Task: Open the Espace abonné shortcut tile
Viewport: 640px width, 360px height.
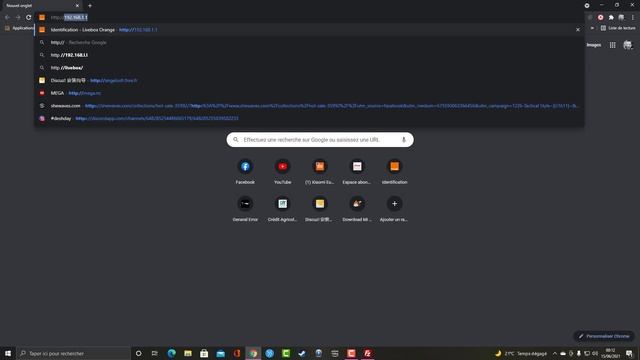Action: [x=357, y=171]
